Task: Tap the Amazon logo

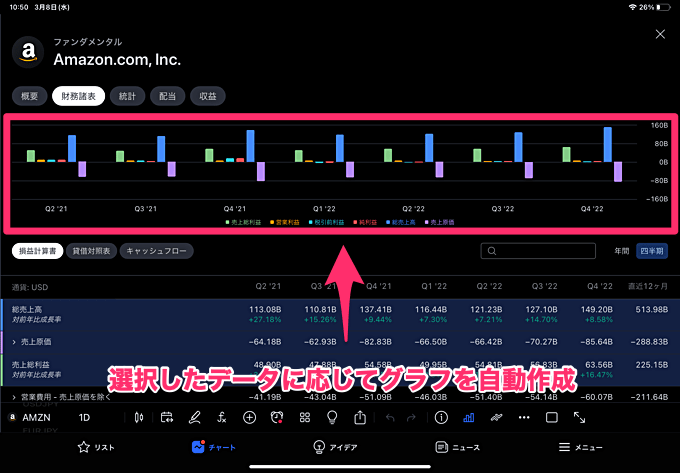Action: (x=28, y=52)
